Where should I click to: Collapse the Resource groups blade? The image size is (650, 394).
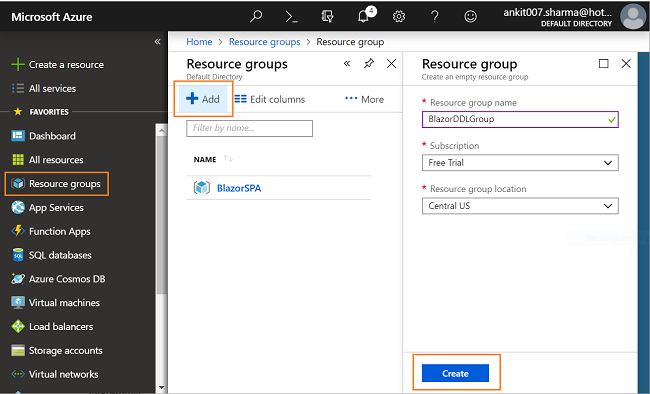click(x=347, y=63)
